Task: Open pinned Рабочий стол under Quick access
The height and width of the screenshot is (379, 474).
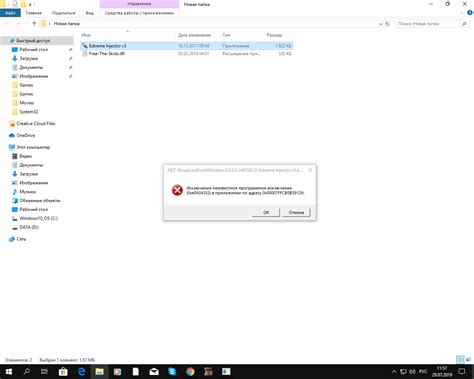Action: [34, 49]
